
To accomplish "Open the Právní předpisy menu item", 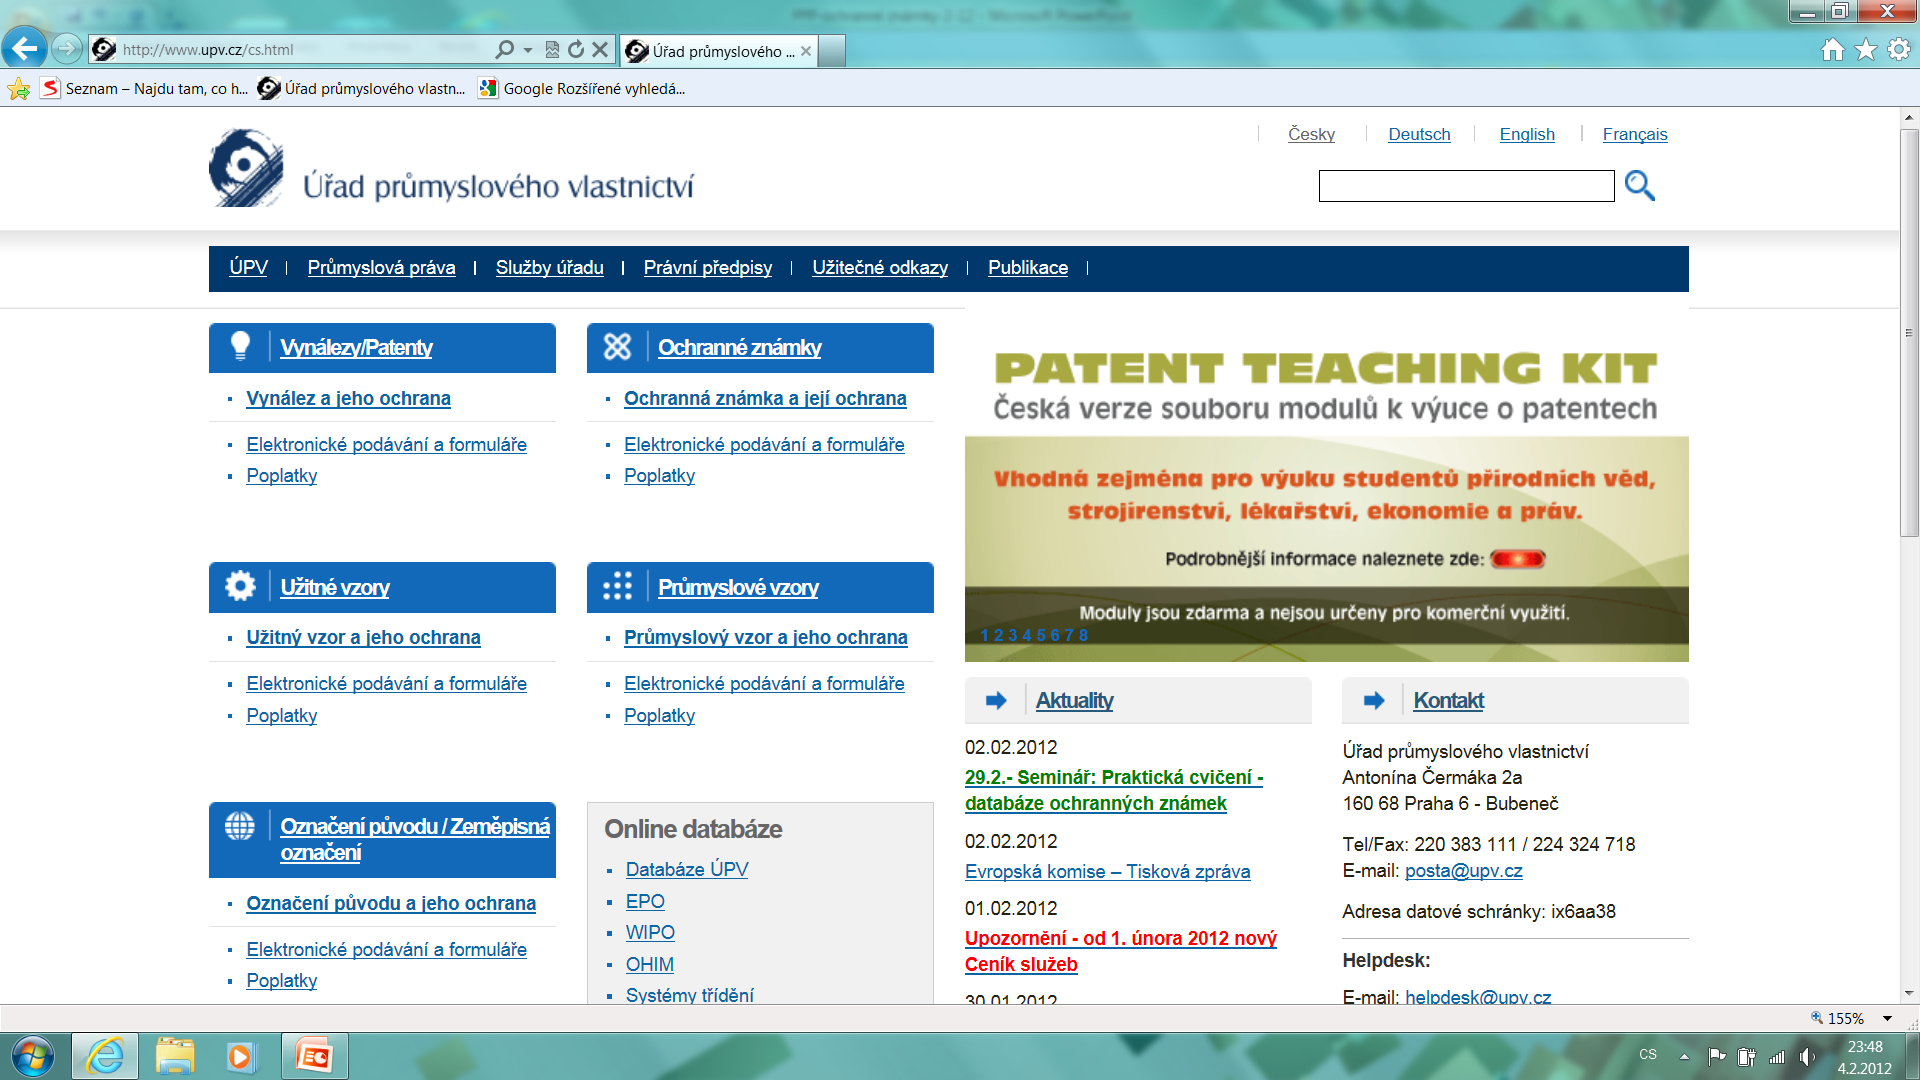I will coord(707,267).
